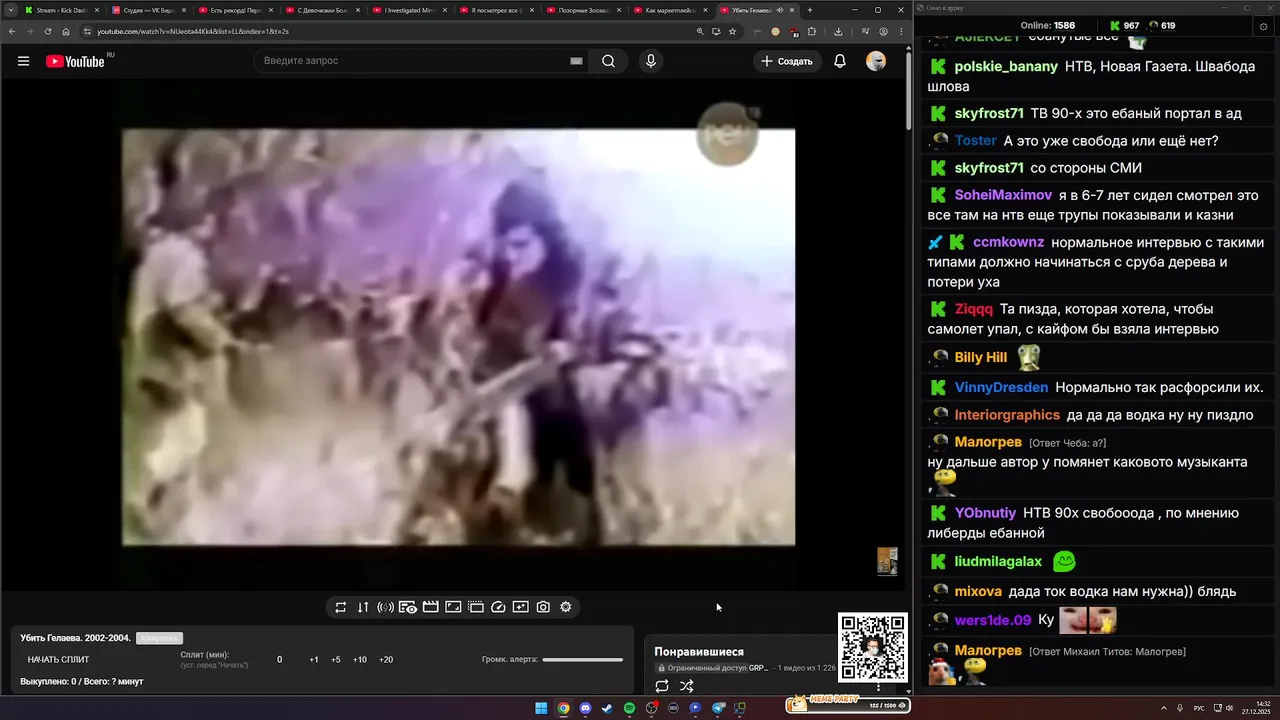Open the account avatar menu
1280x720 pixels.
pyautogui.click(x=876, y=61)
